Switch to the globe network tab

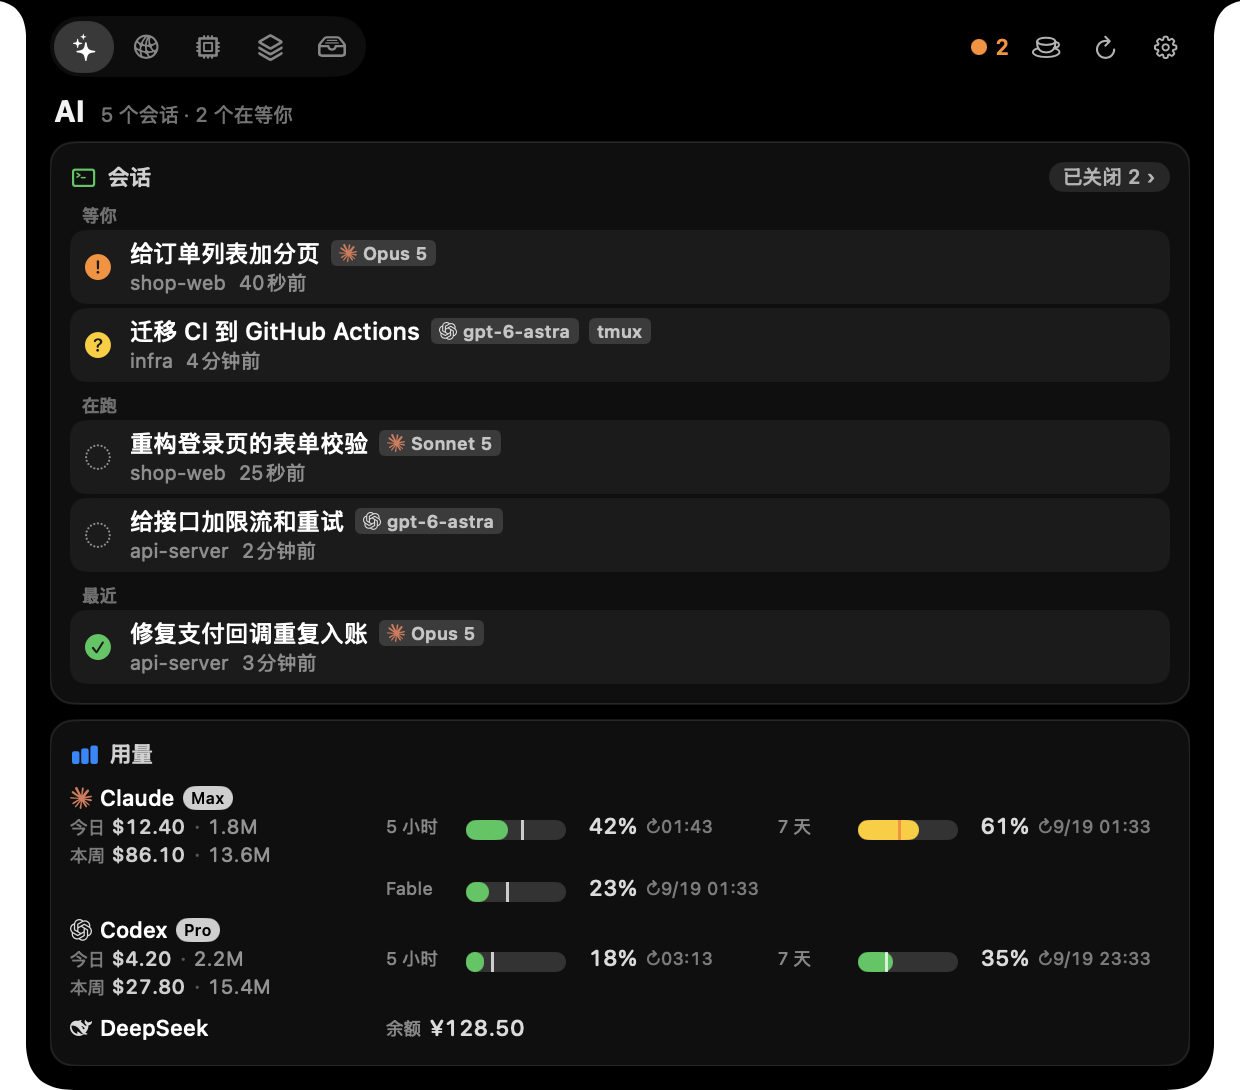point(146,47)
